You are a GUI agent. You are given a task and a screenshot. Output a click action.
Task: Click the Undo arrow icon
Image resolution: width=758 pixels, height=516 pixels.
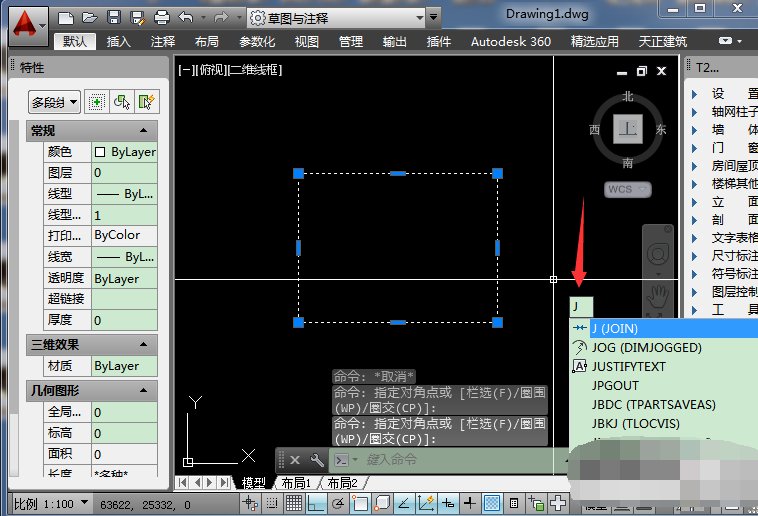185,17
